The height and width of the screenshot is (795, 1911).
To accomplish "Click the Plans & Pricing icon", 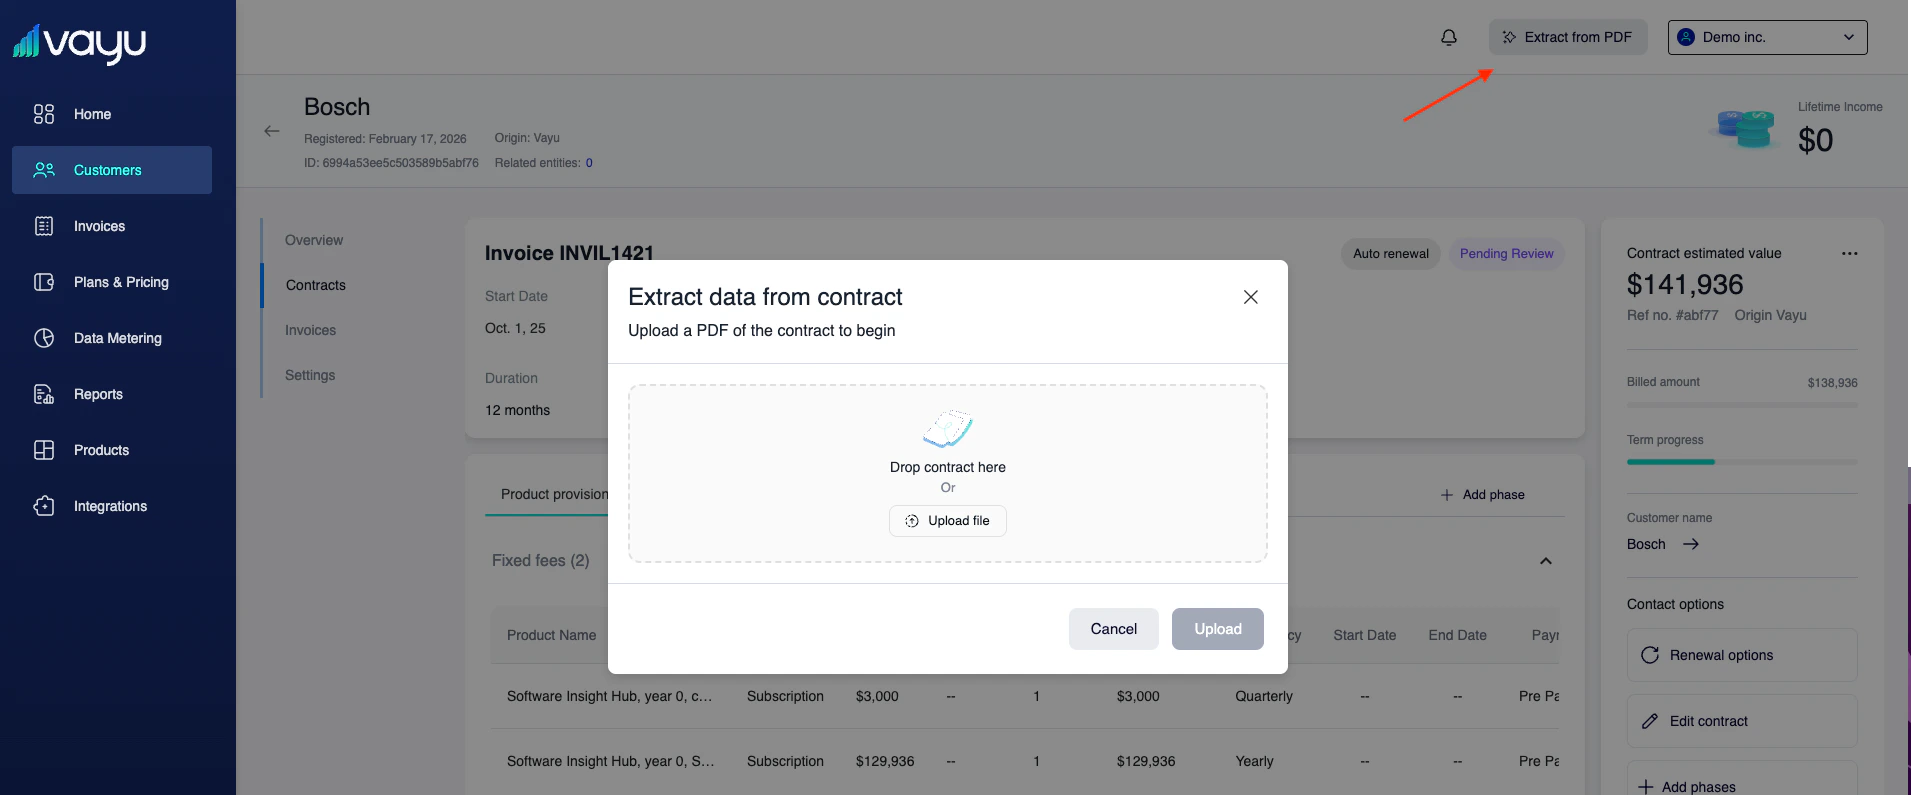I will pos(44,282).
